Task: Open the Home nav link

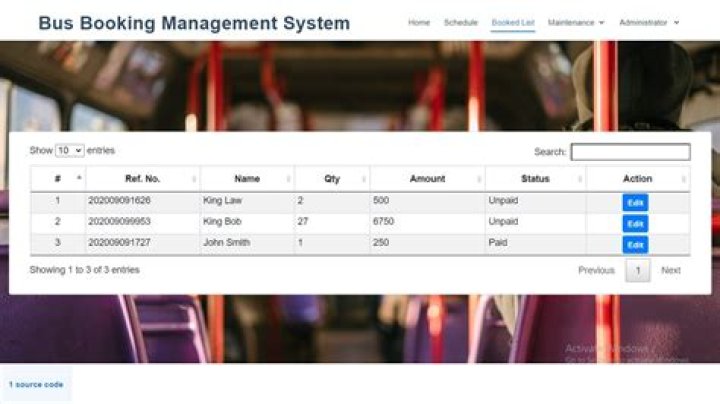Action: (x=419, y=22)
